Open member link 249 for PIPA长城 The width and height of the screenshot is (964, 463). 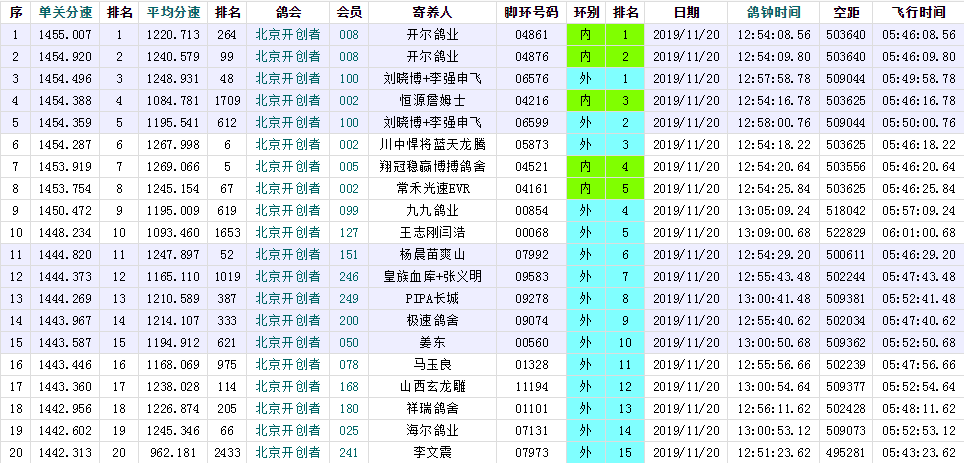pos(349,299)
